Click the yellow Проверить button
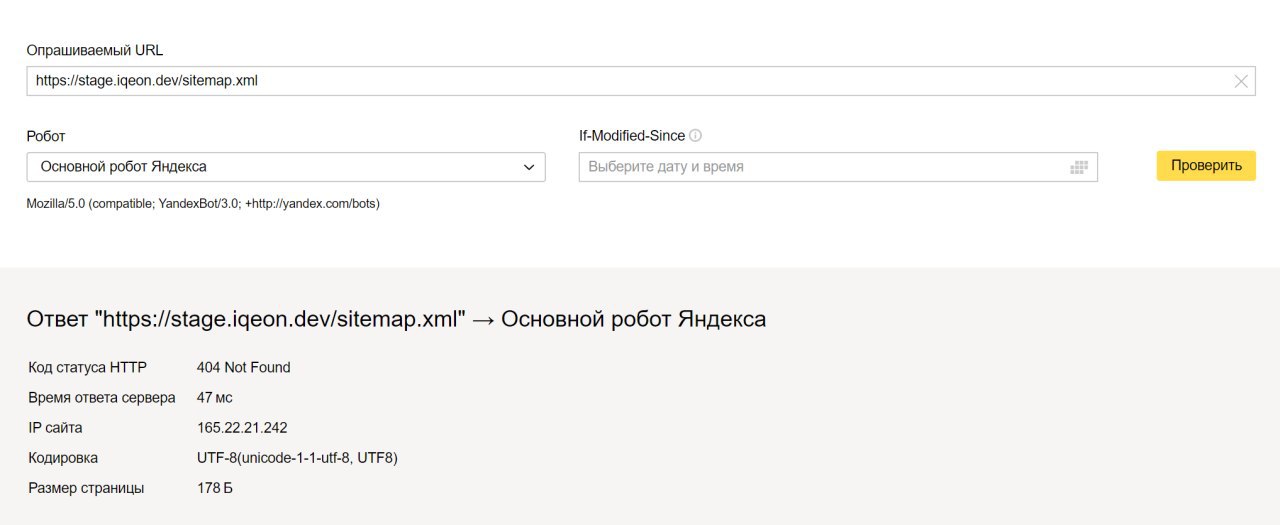Screen dimensions: 1280x525 tap(1206, 166)
